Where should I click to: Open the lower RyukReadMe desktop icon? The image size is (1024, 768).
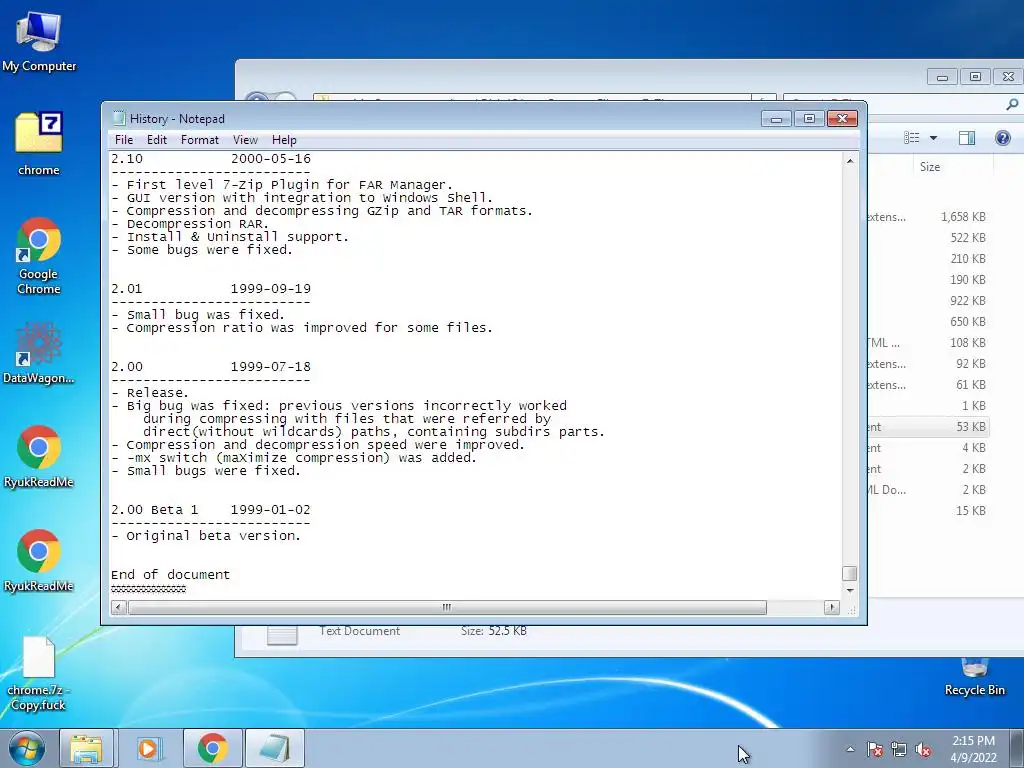(39, 560)
